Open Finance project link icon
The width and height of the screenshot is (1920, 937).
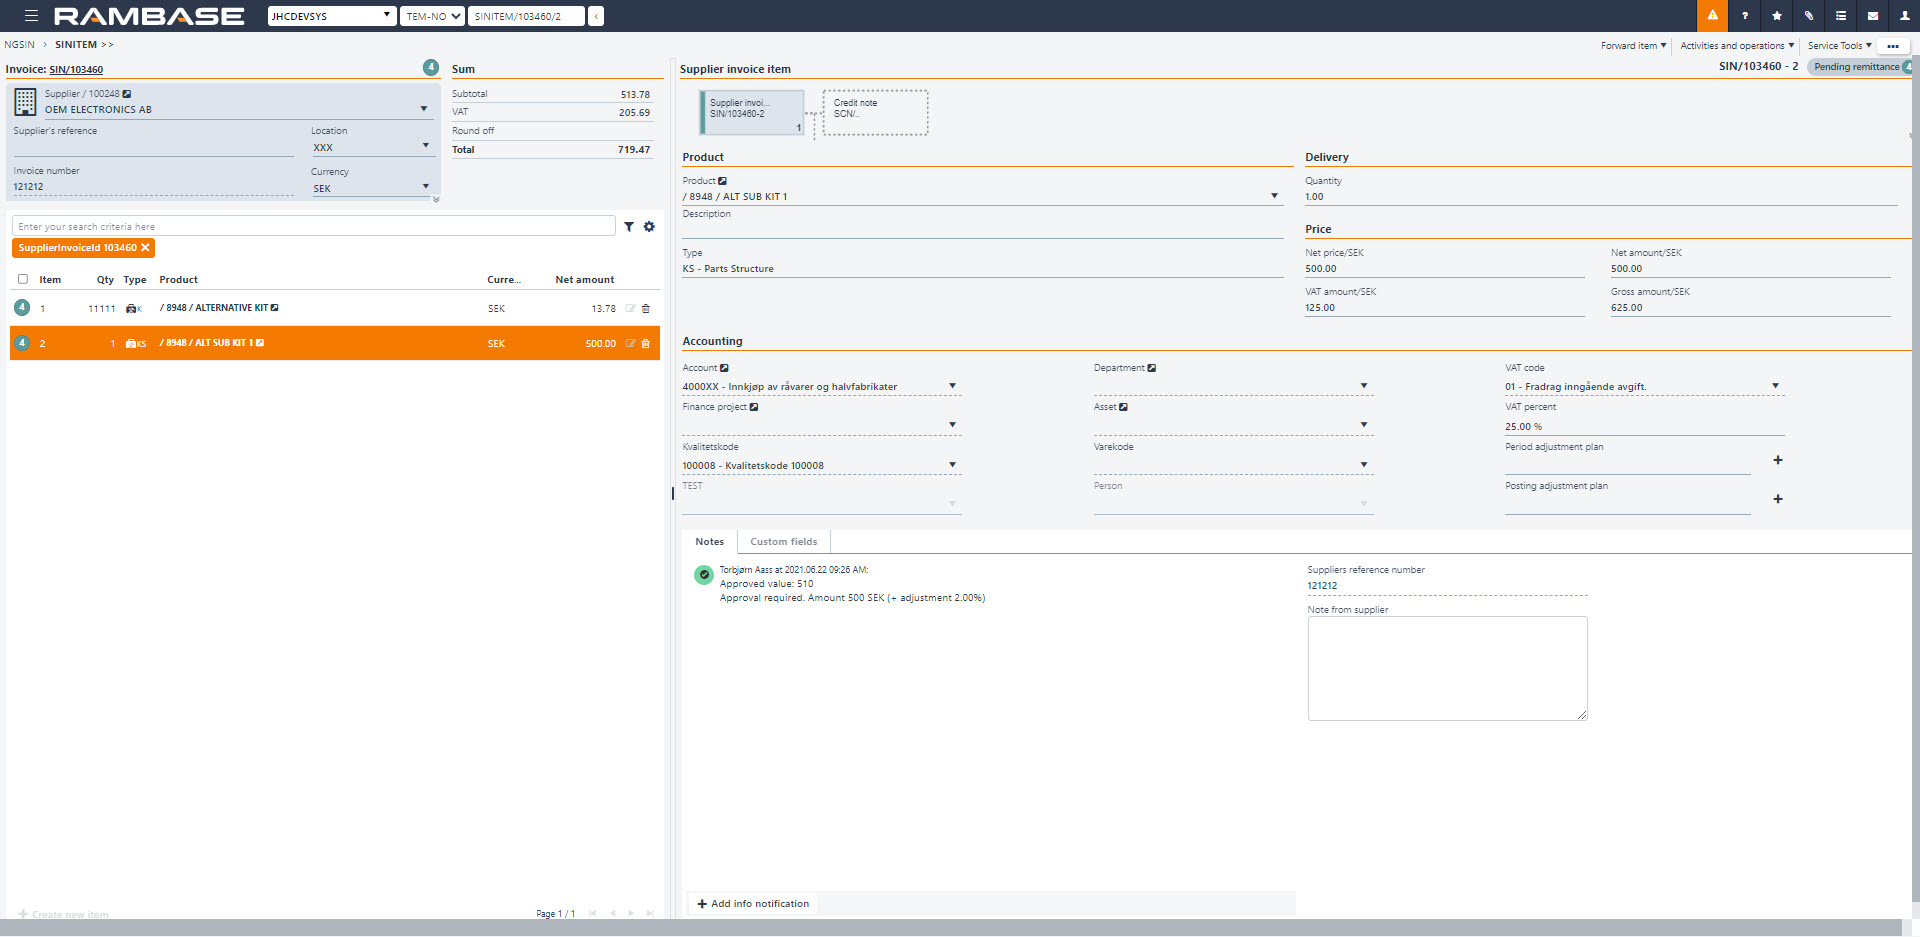tap(754, 407)
